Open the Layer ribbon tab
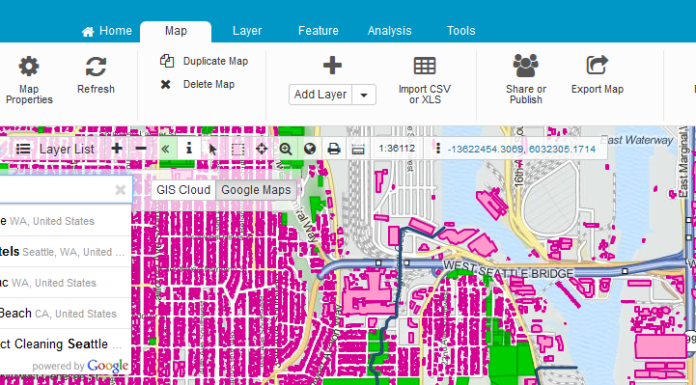The height and width of the screenshot is (385, 696). pyautogui.click(x=247, y=31)
